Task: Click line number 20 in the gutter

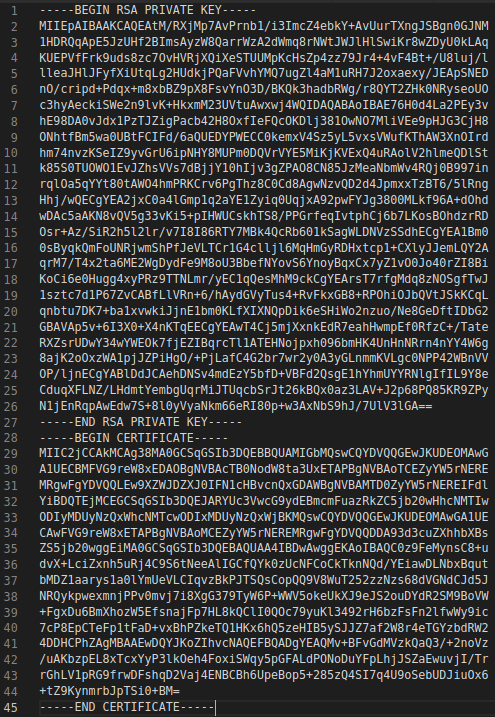Action: pos(11,311)
